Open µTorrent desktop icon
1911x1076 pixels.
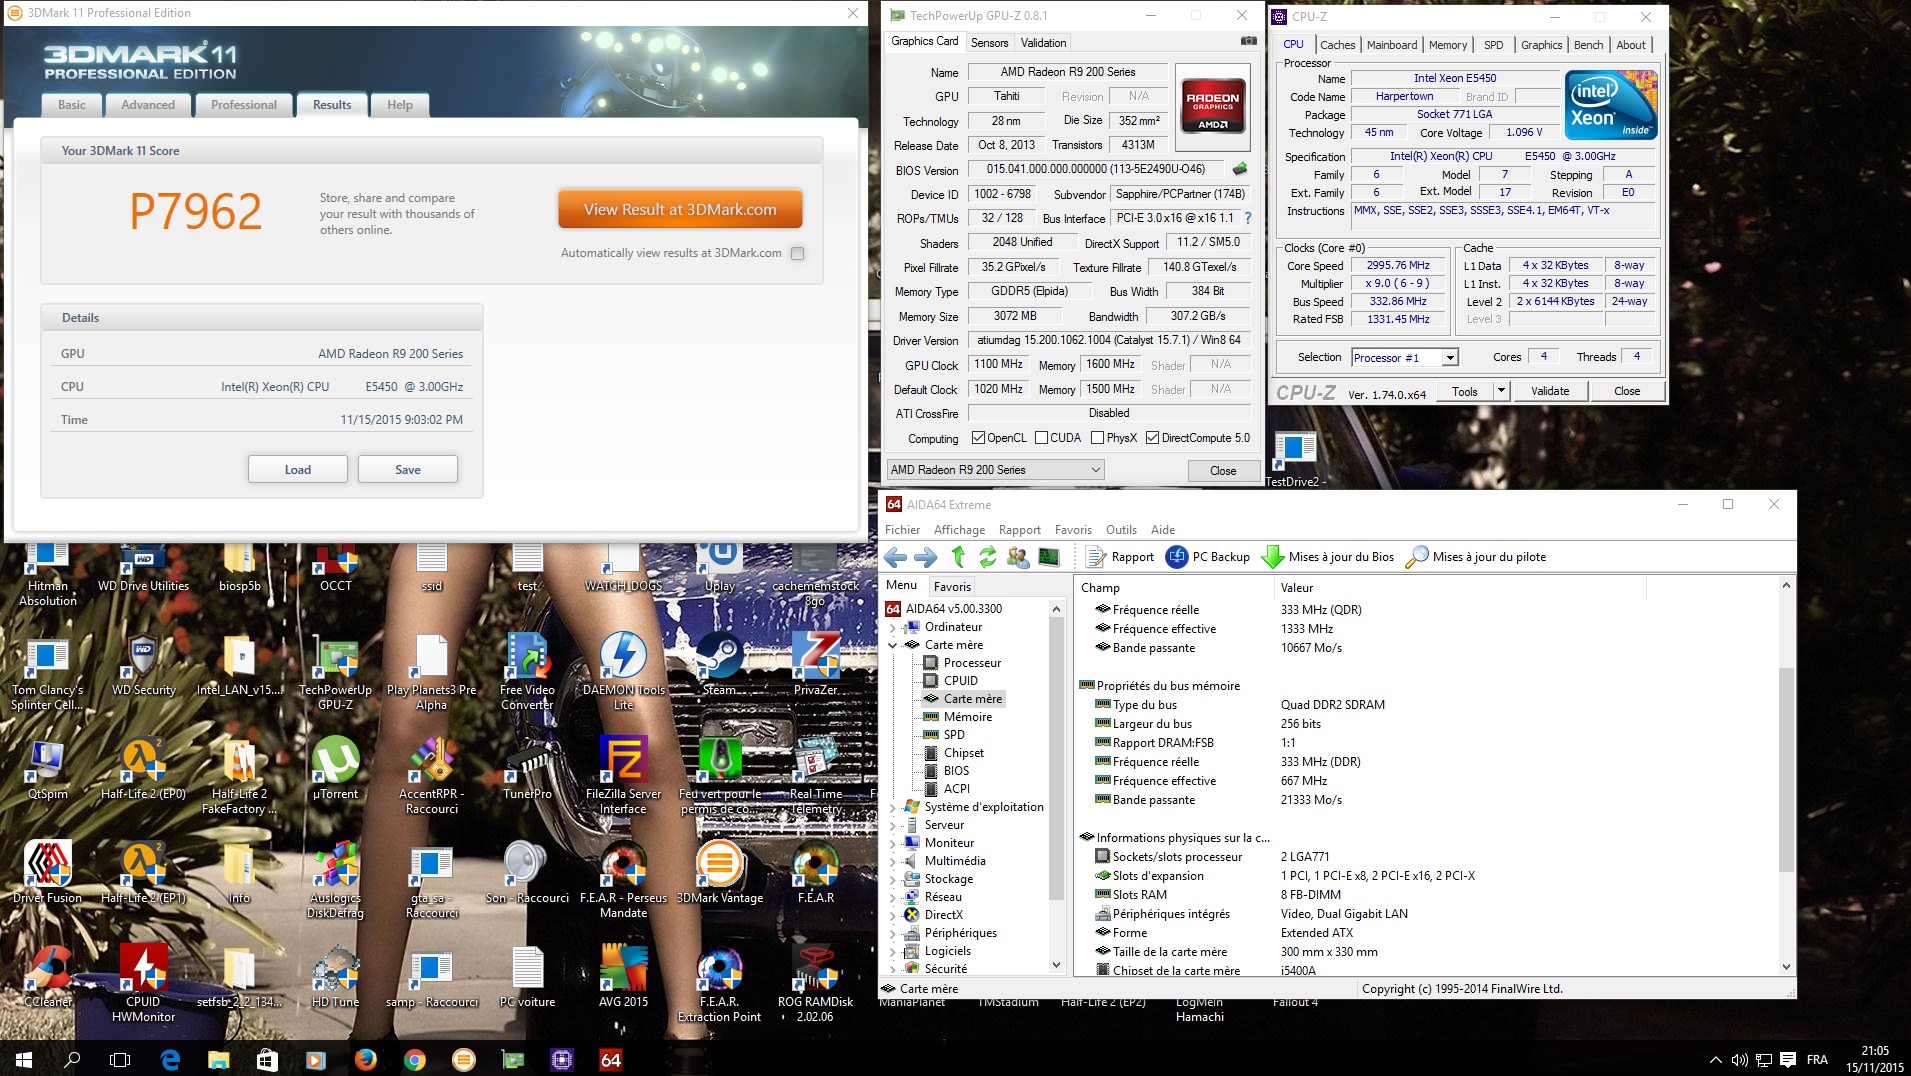pyautogui.click(x=335, y=768)
